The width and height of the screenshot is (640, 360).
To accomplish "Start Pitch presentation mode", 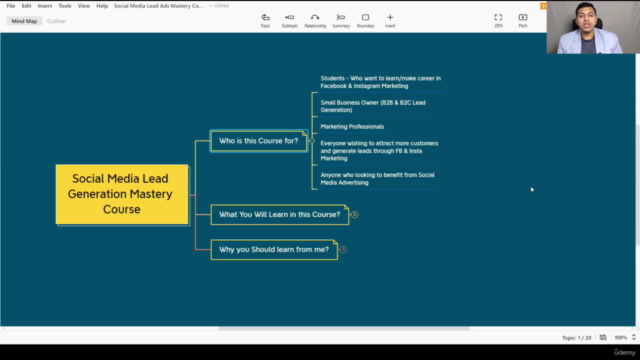I will pyautogui.click(x=523, y=18).
